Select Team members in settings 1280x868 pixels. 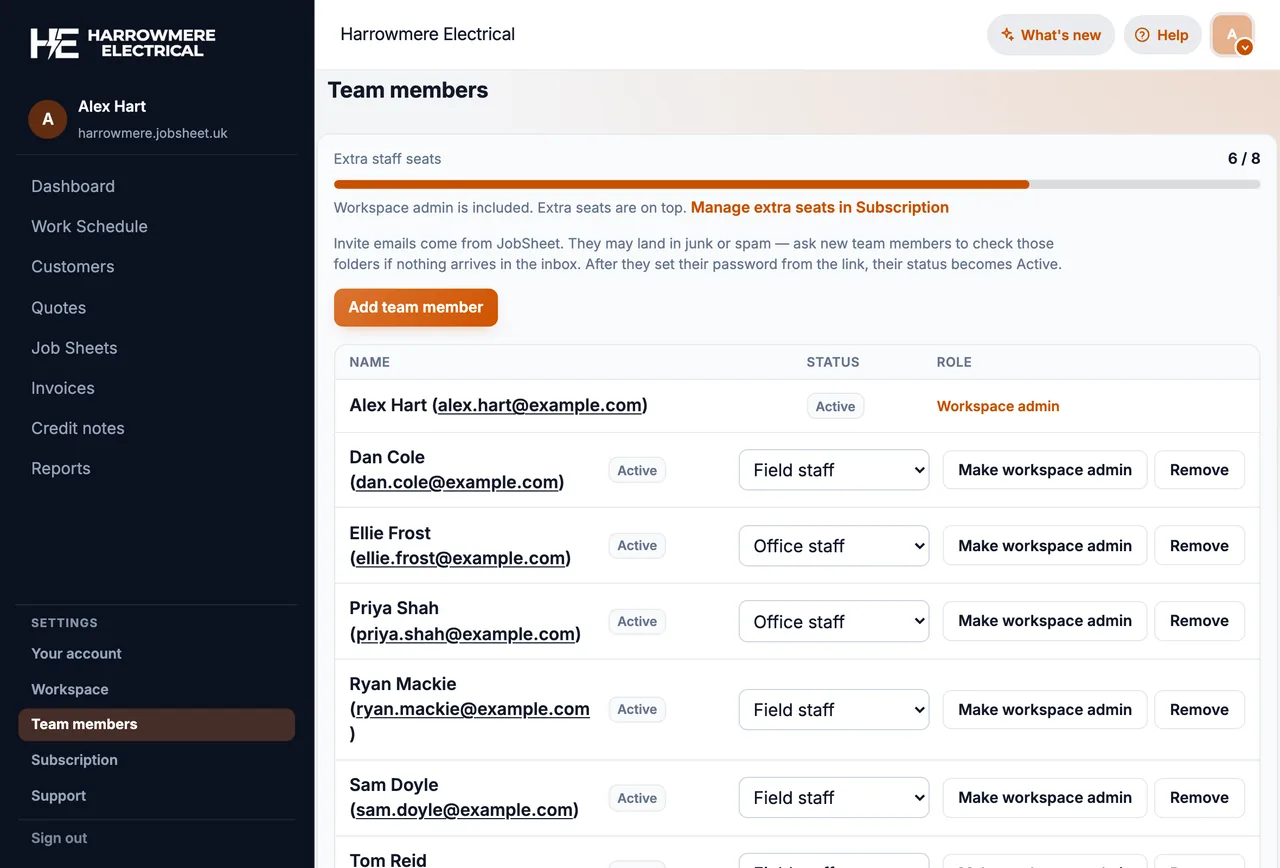coord(156,725)
